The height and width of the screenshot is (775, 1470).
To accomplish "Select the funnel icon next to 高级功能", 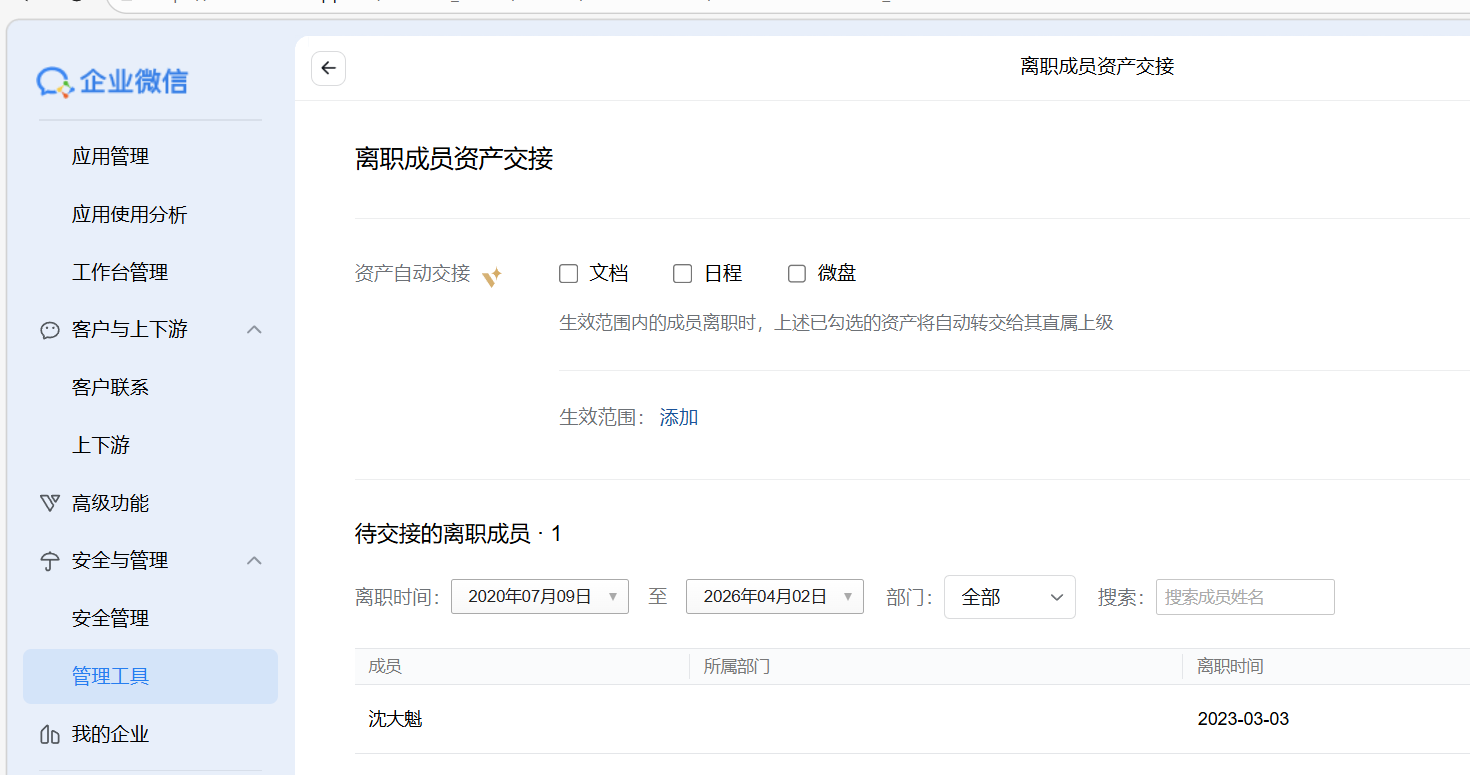I will (x=50, y=502).
